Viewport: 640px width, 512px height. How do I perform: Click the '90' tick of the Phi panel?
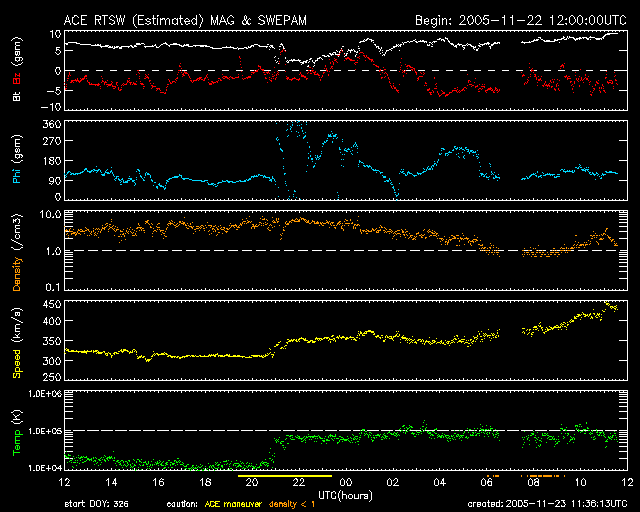click(55, 180)
